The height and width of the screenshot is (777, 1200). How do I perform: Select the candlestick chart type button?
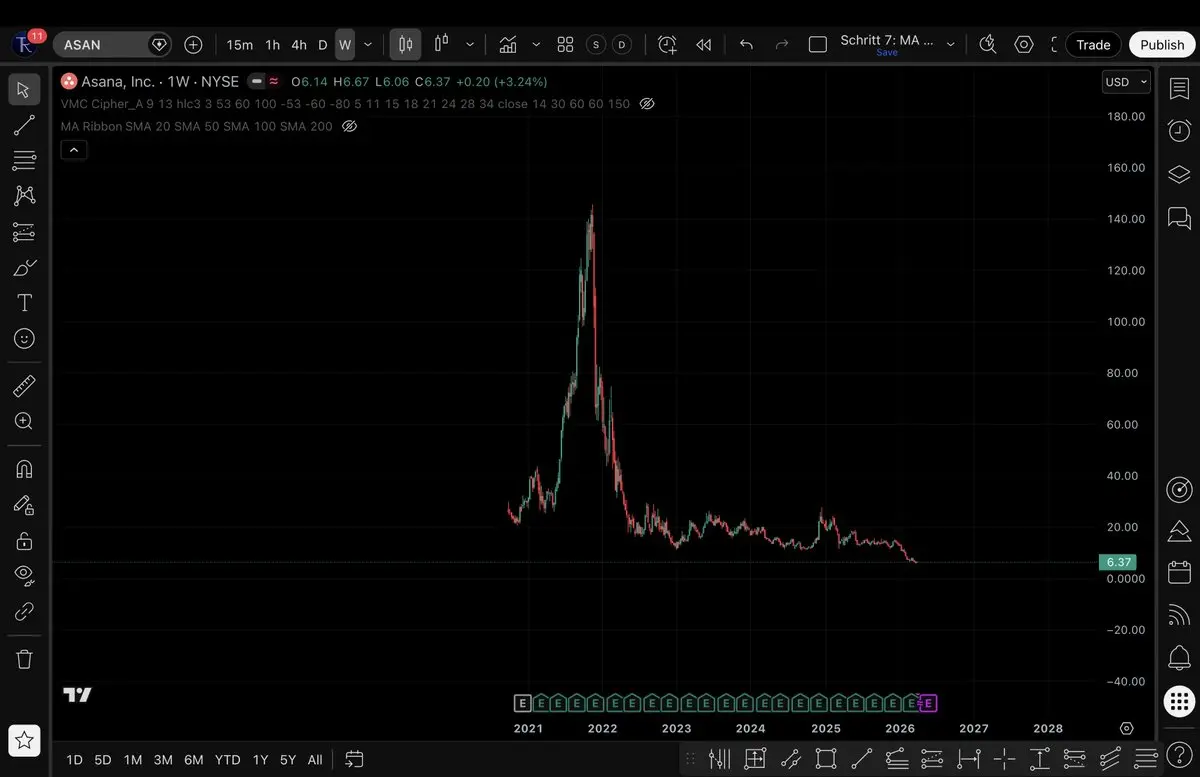point(405,45)
